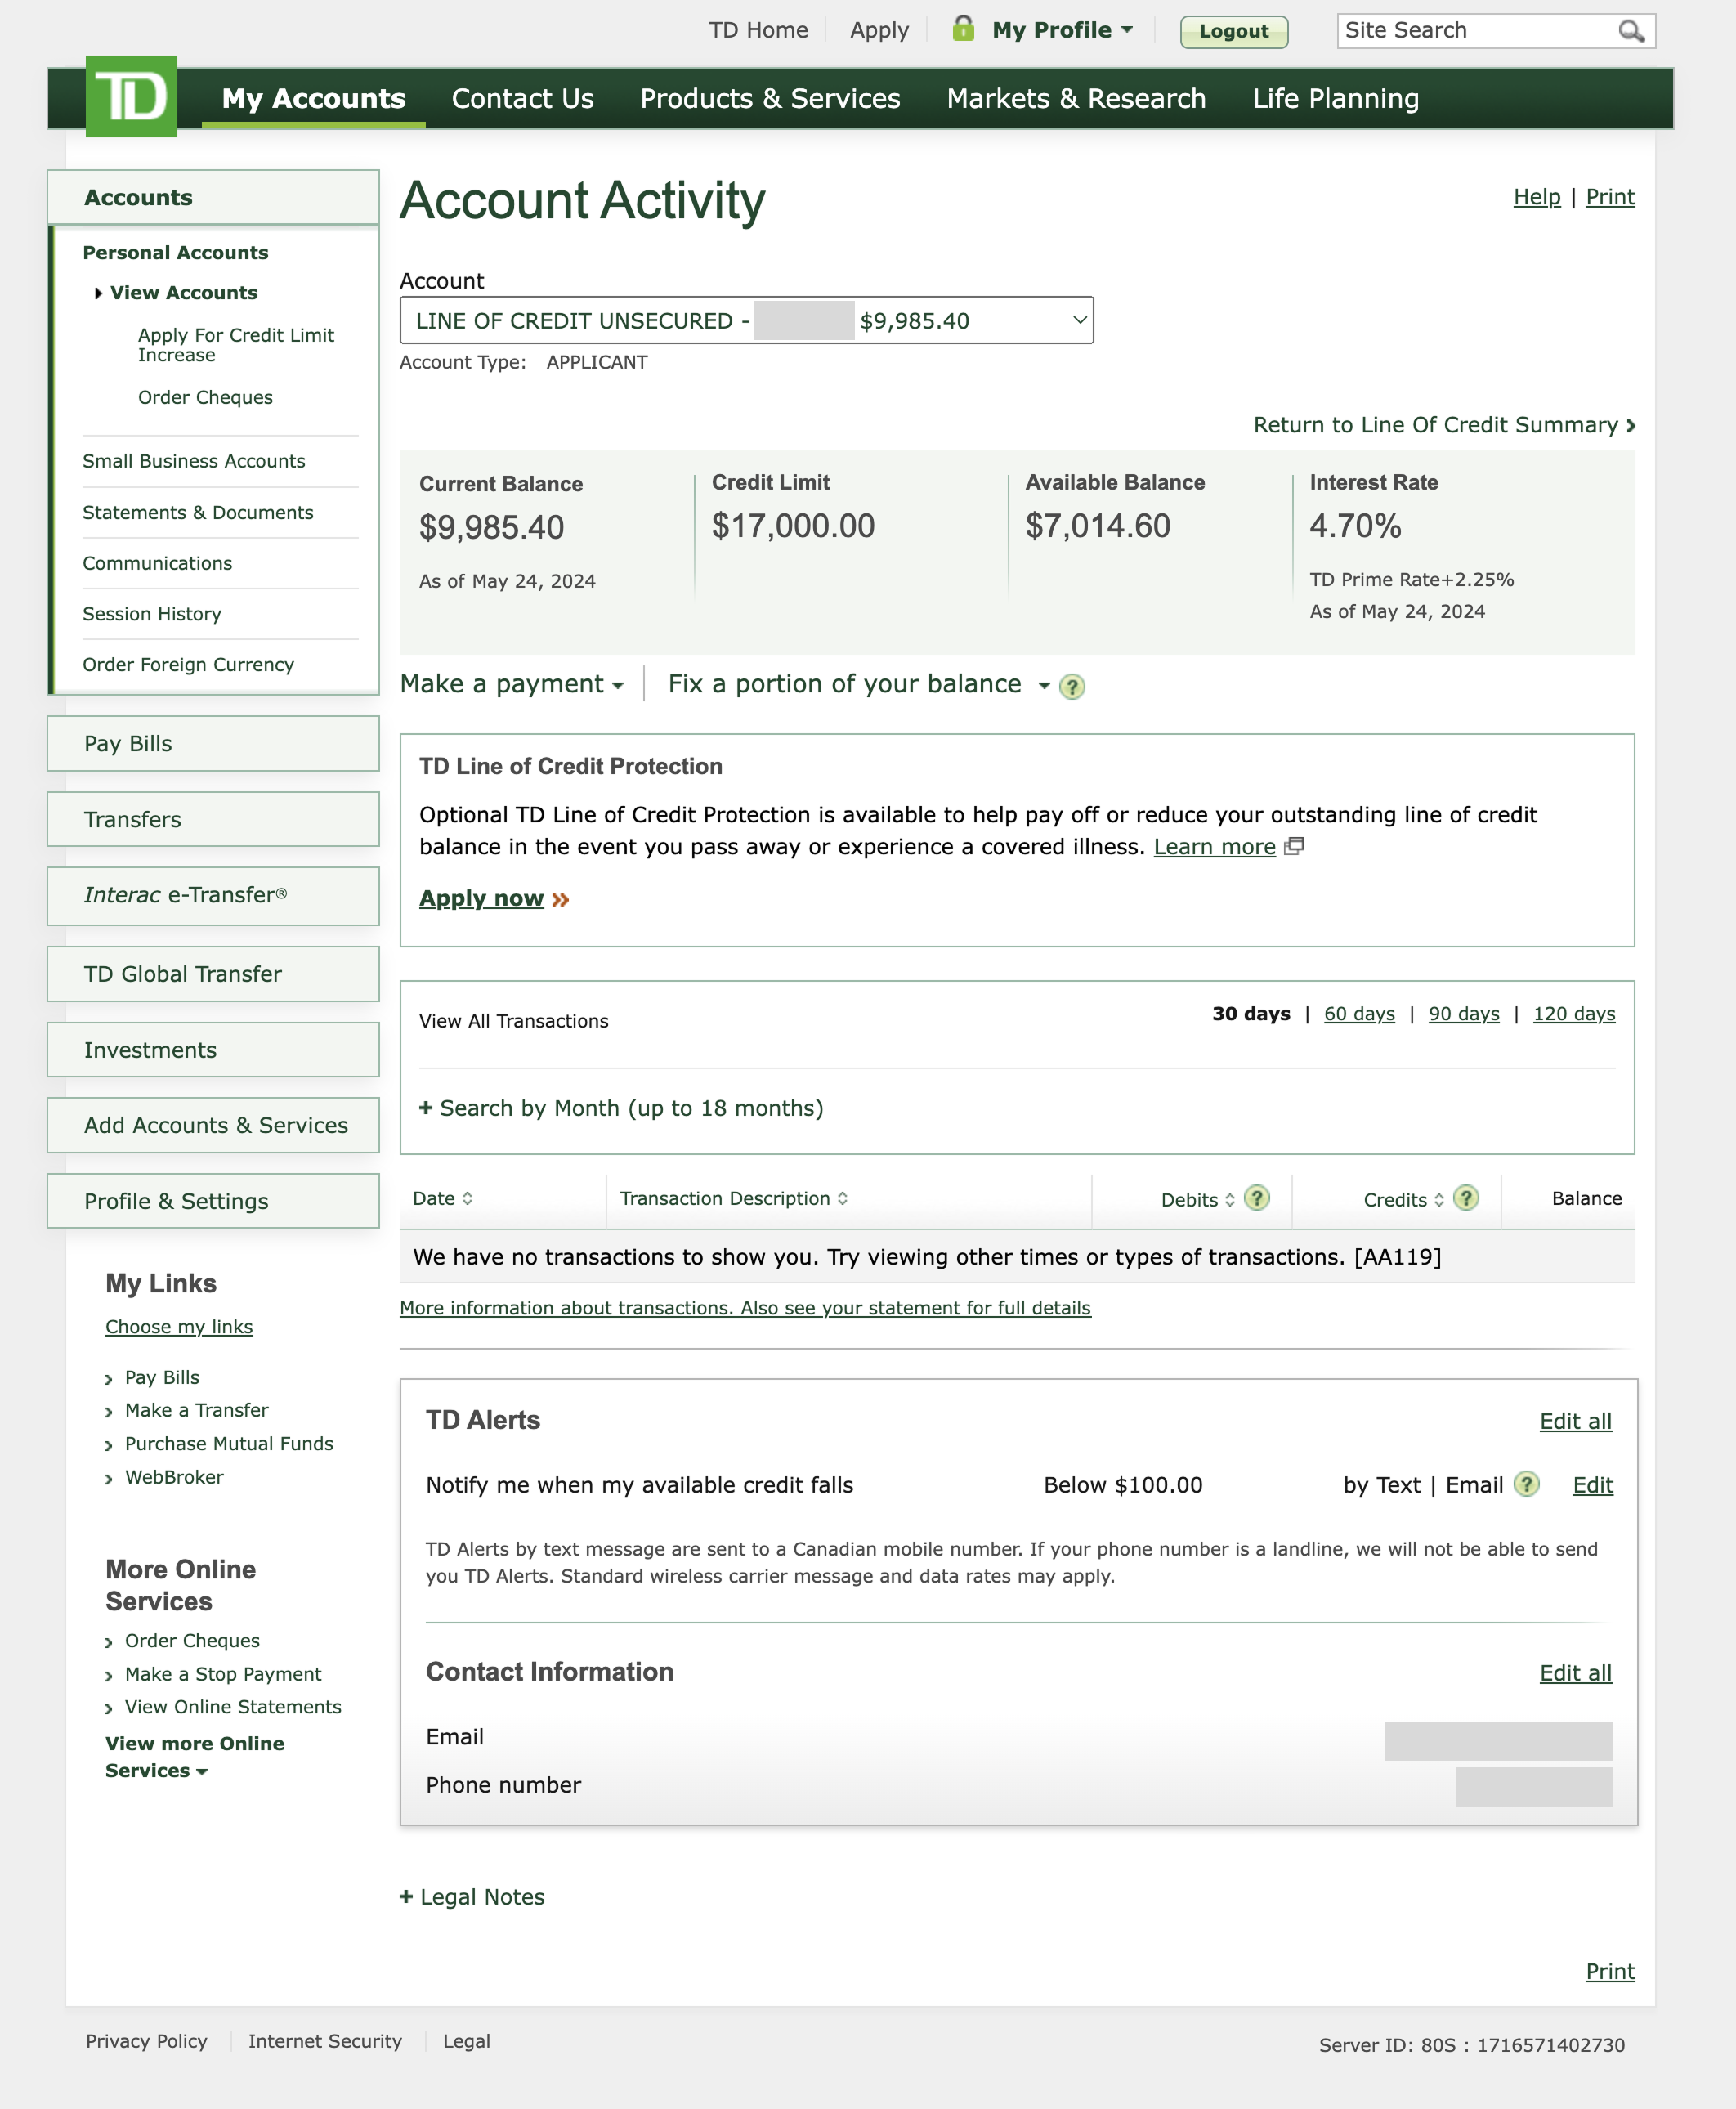Click the Credits column help icon
1736x2109 pixels.
[x=1465, y=1198]
